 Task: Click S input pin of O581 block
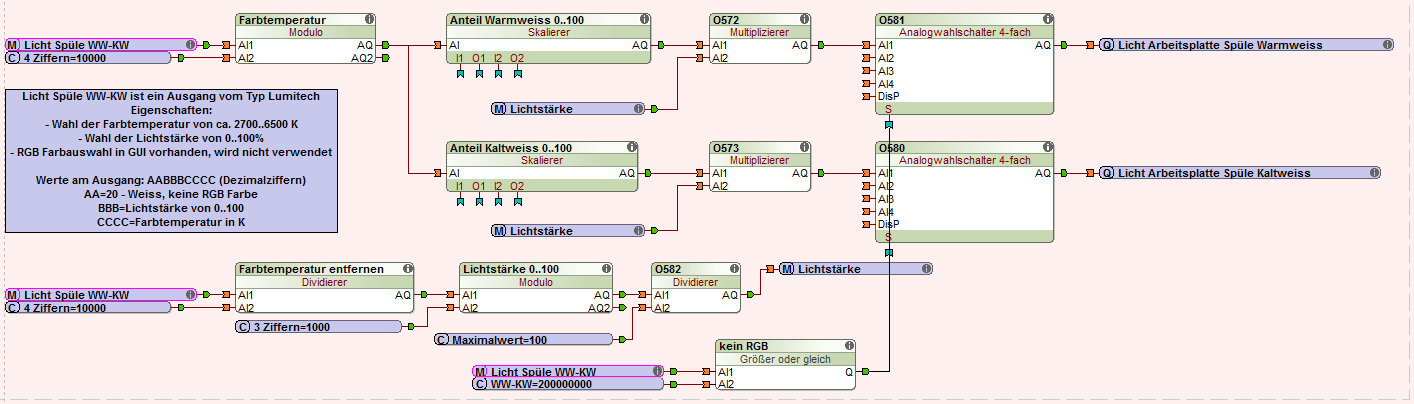coord(888,124)
